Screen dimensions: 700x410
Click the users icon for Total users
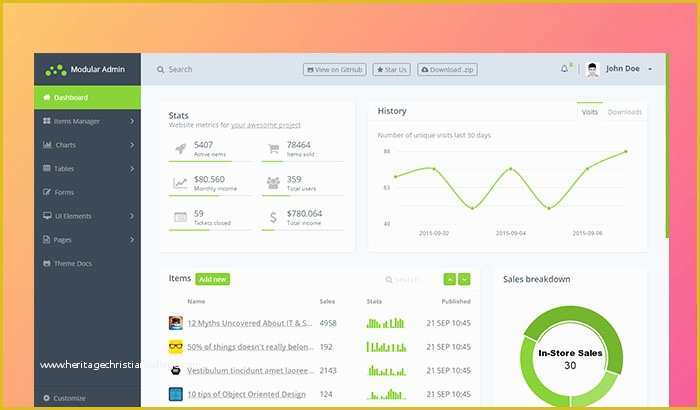(273, 183)
